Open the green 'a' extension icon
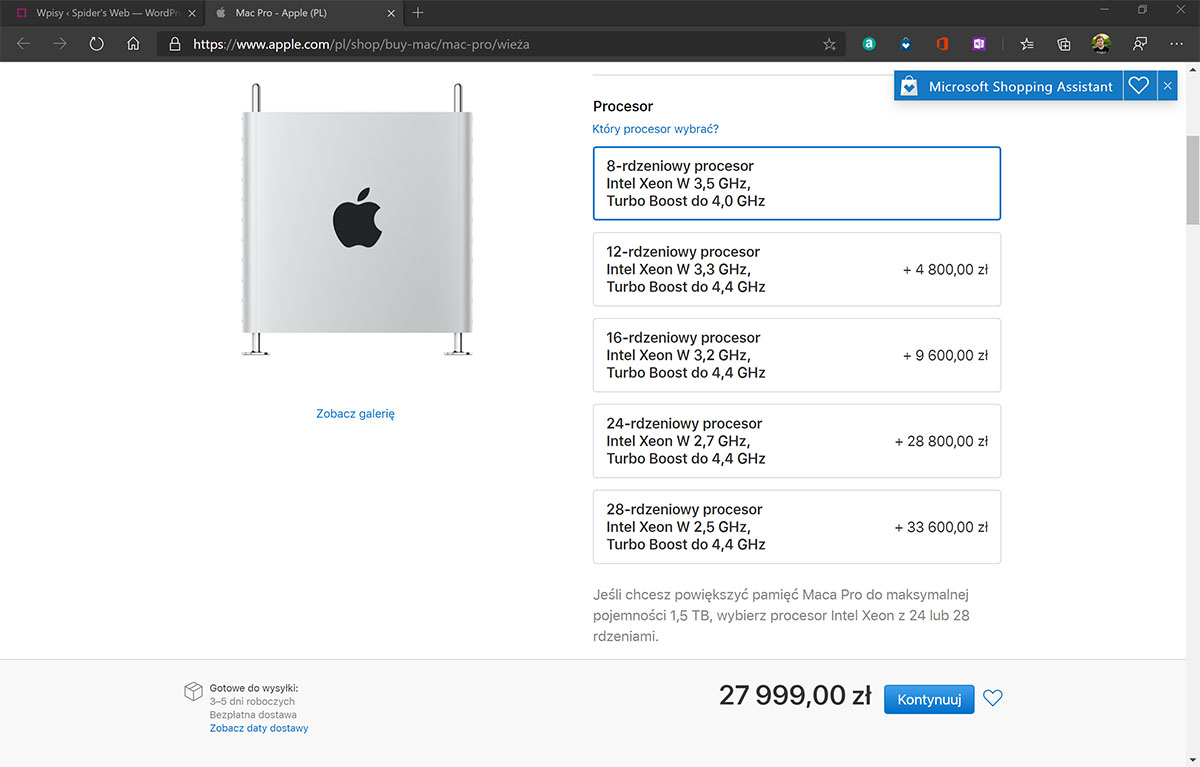The height and width of the screenshot is (767, 1200). pos(869,44)
